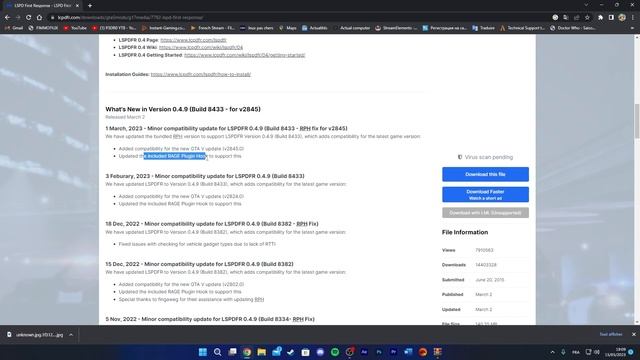The height and width of the screenshot is (360, 640).
Task: Open the extensions puzzle icon
Action: (x=600, y=18)
